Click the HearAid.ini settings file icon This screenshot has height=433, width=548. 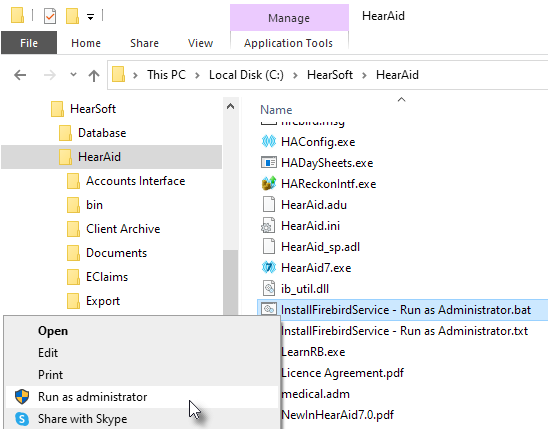[x=268, y=226]
